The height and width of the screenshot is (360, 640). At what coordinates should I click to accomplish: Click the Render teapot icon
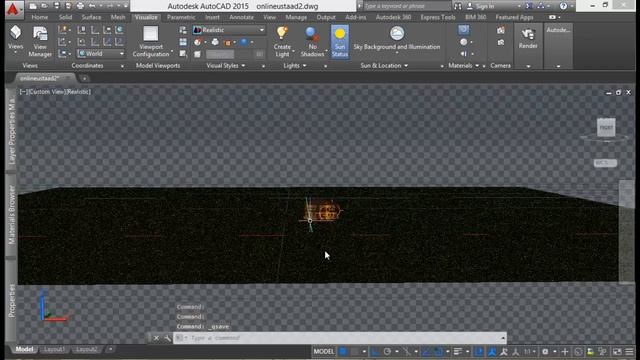tap(528, 34)
